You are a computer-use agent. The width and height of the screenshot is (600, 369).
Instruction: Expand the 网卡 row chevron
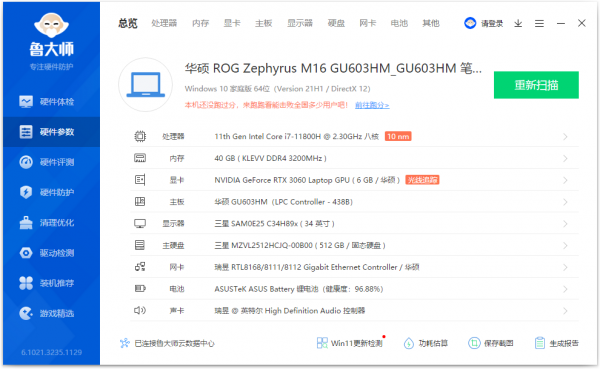pyautogui.click(x=565, y=268)
